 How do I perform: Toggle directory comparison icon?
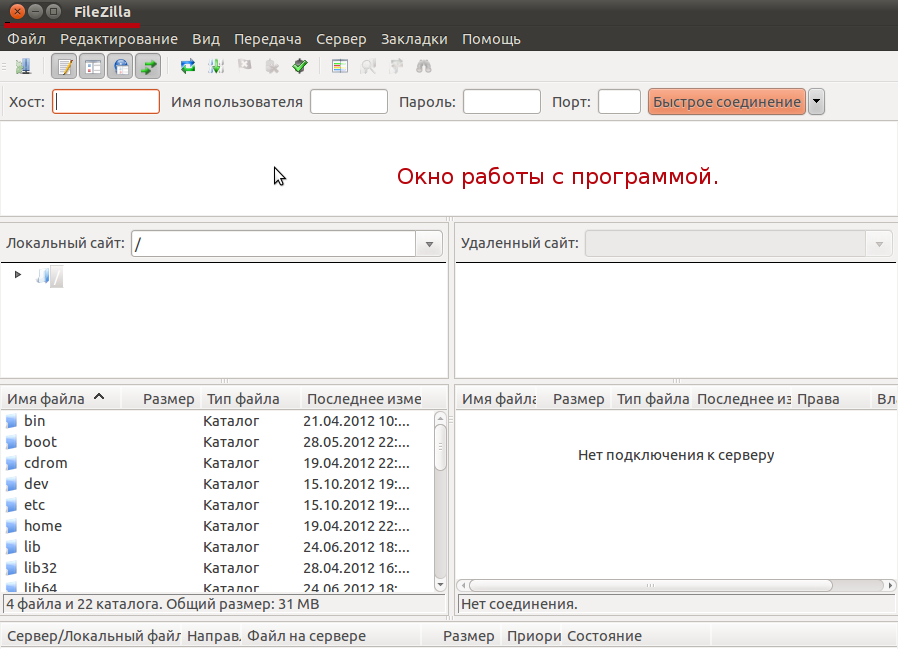[368, 66]
